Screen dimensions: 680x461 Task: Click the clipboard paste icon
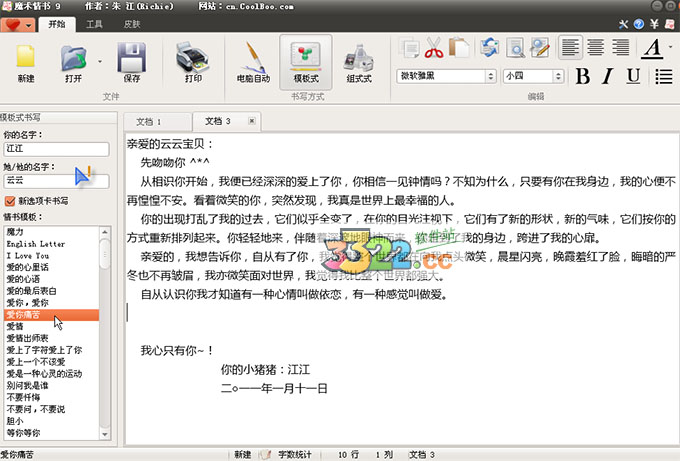click(459, 47)
